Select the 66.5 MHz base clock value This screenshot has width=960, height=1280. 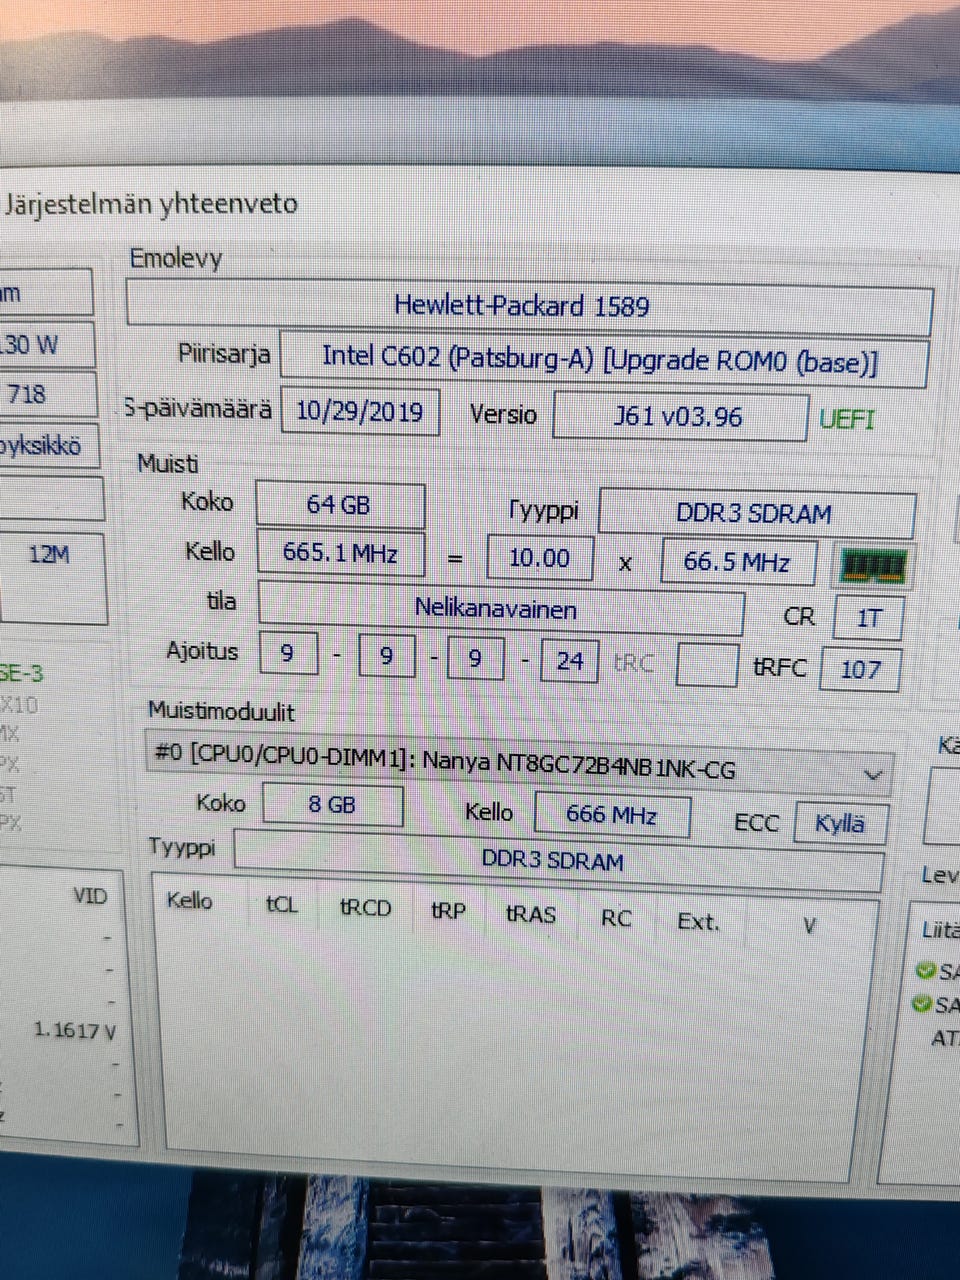[x=738, y=561]
